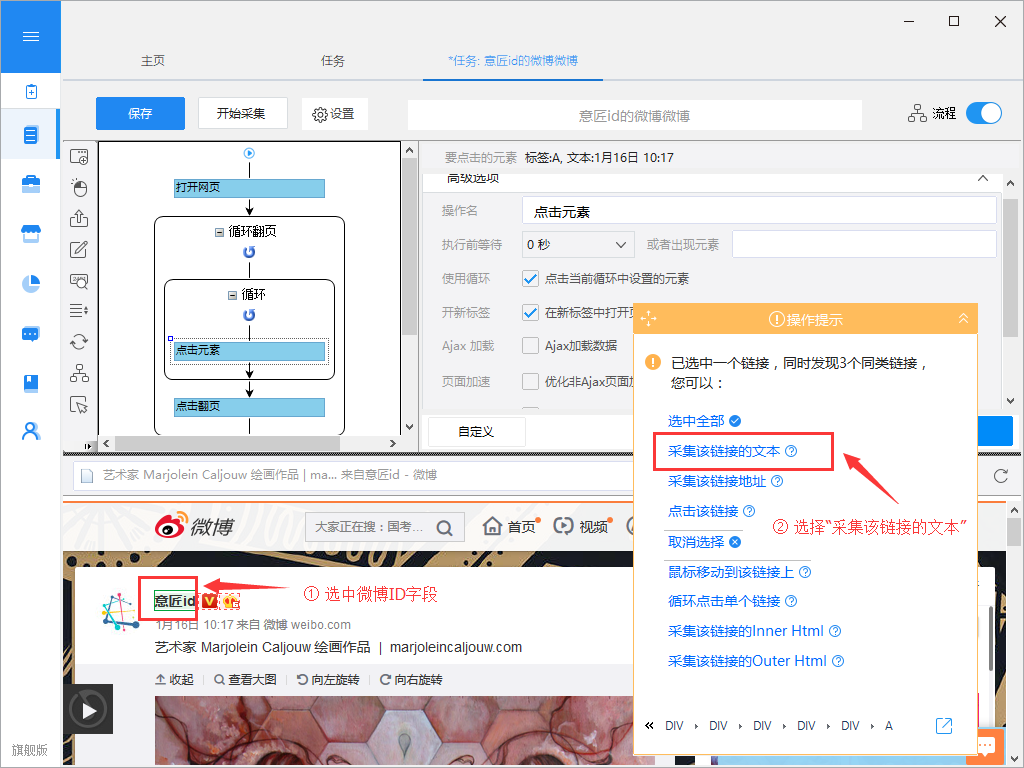Select the branch condition tool icon
This screenshot has width=1024, height=768.
point(79,374)
